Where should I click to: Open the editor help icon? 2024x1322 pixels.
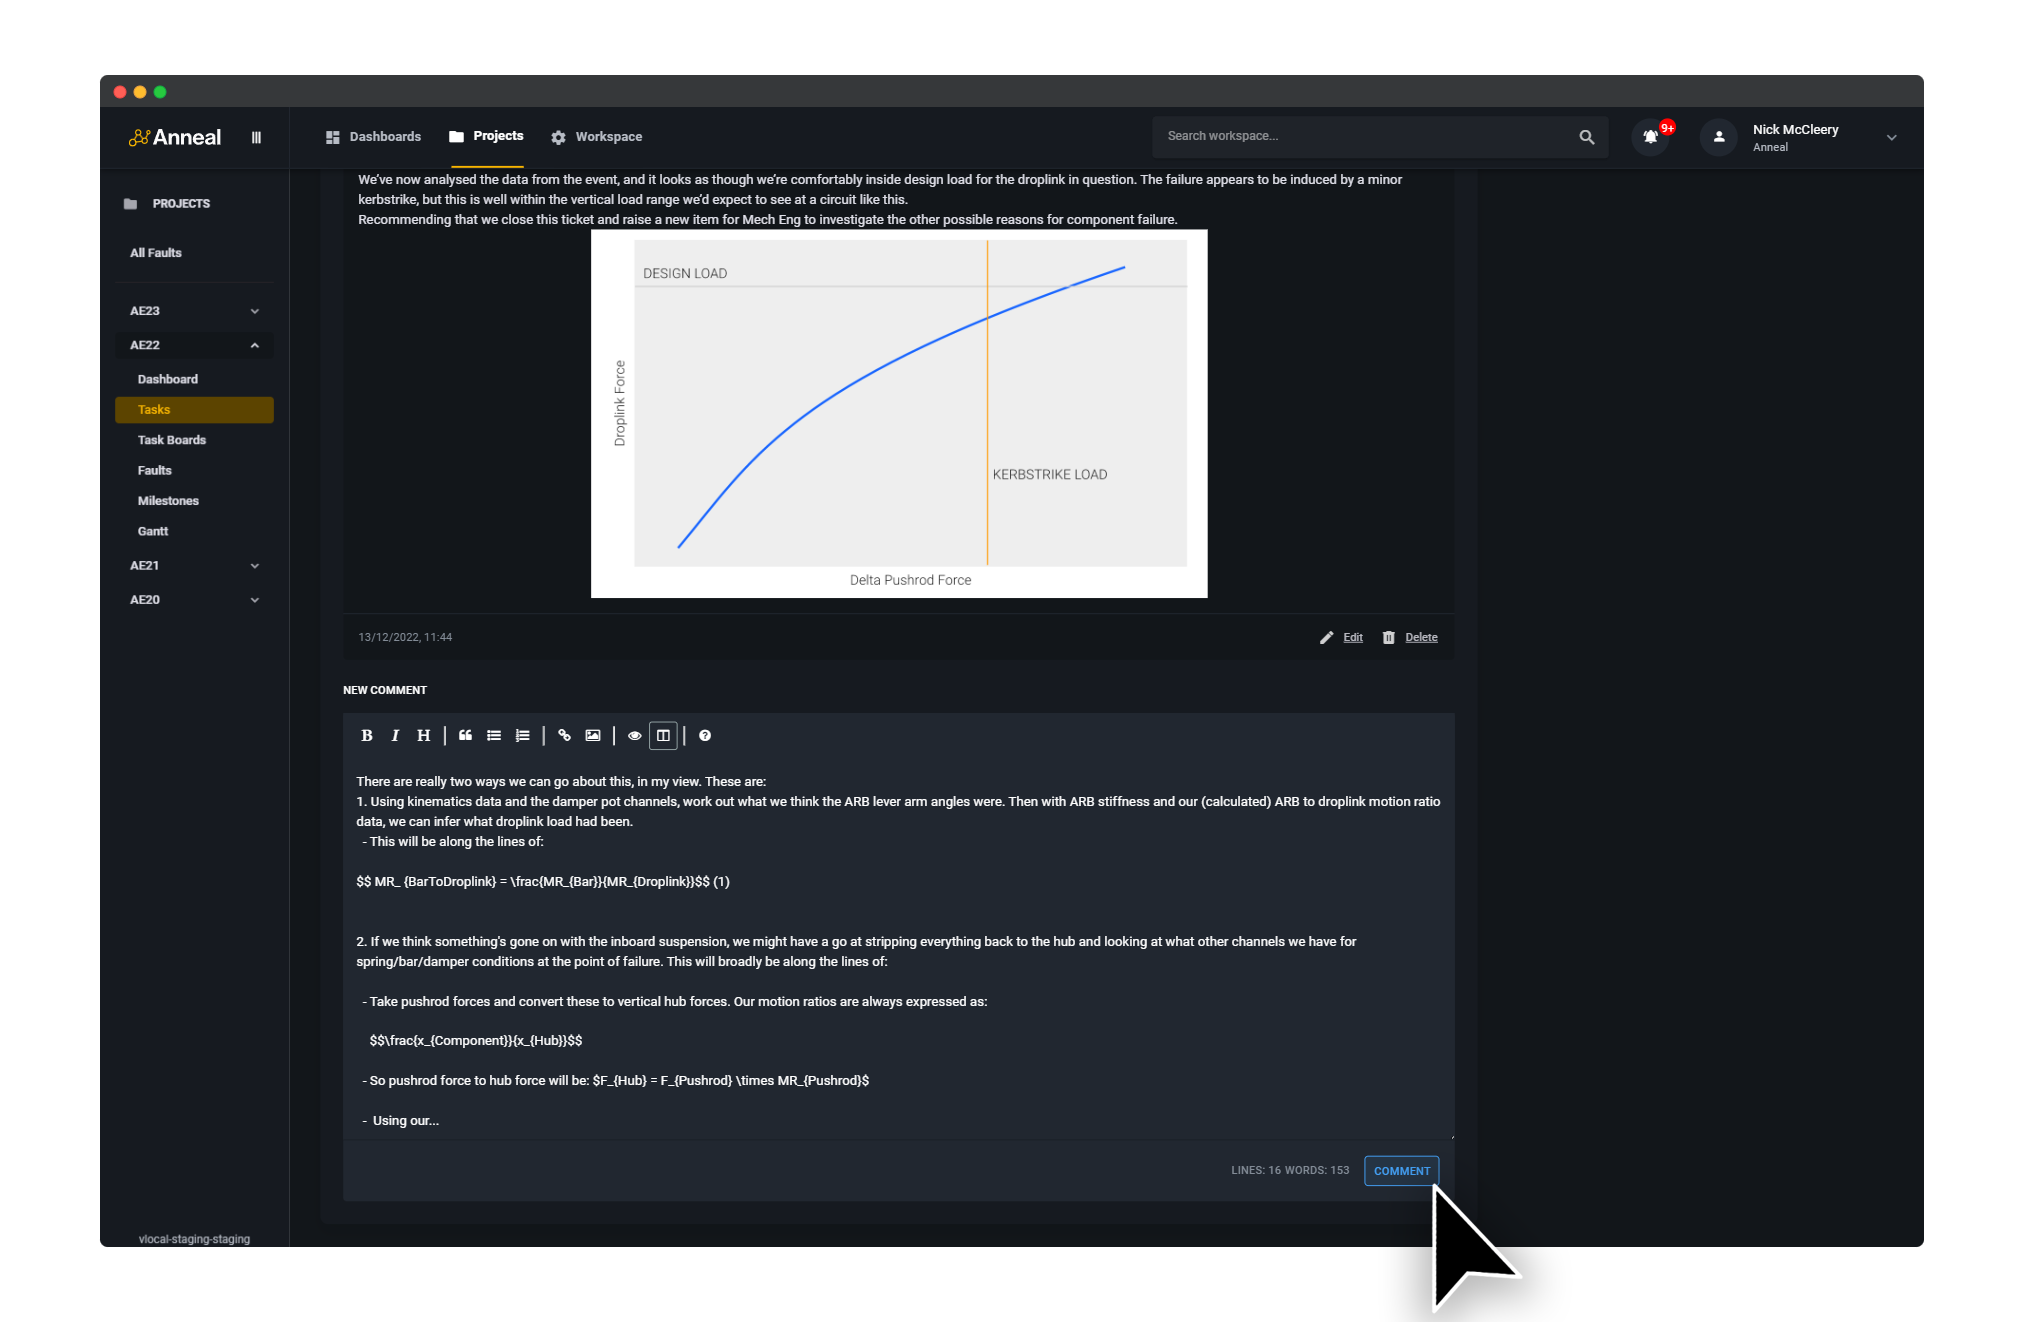(705, 735)
